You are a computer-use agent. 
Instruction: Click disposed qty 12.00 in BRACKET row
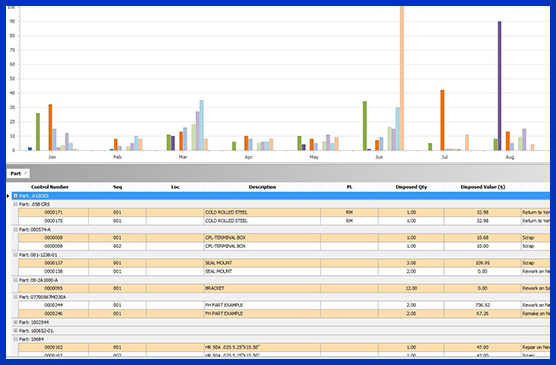[411, 288]
